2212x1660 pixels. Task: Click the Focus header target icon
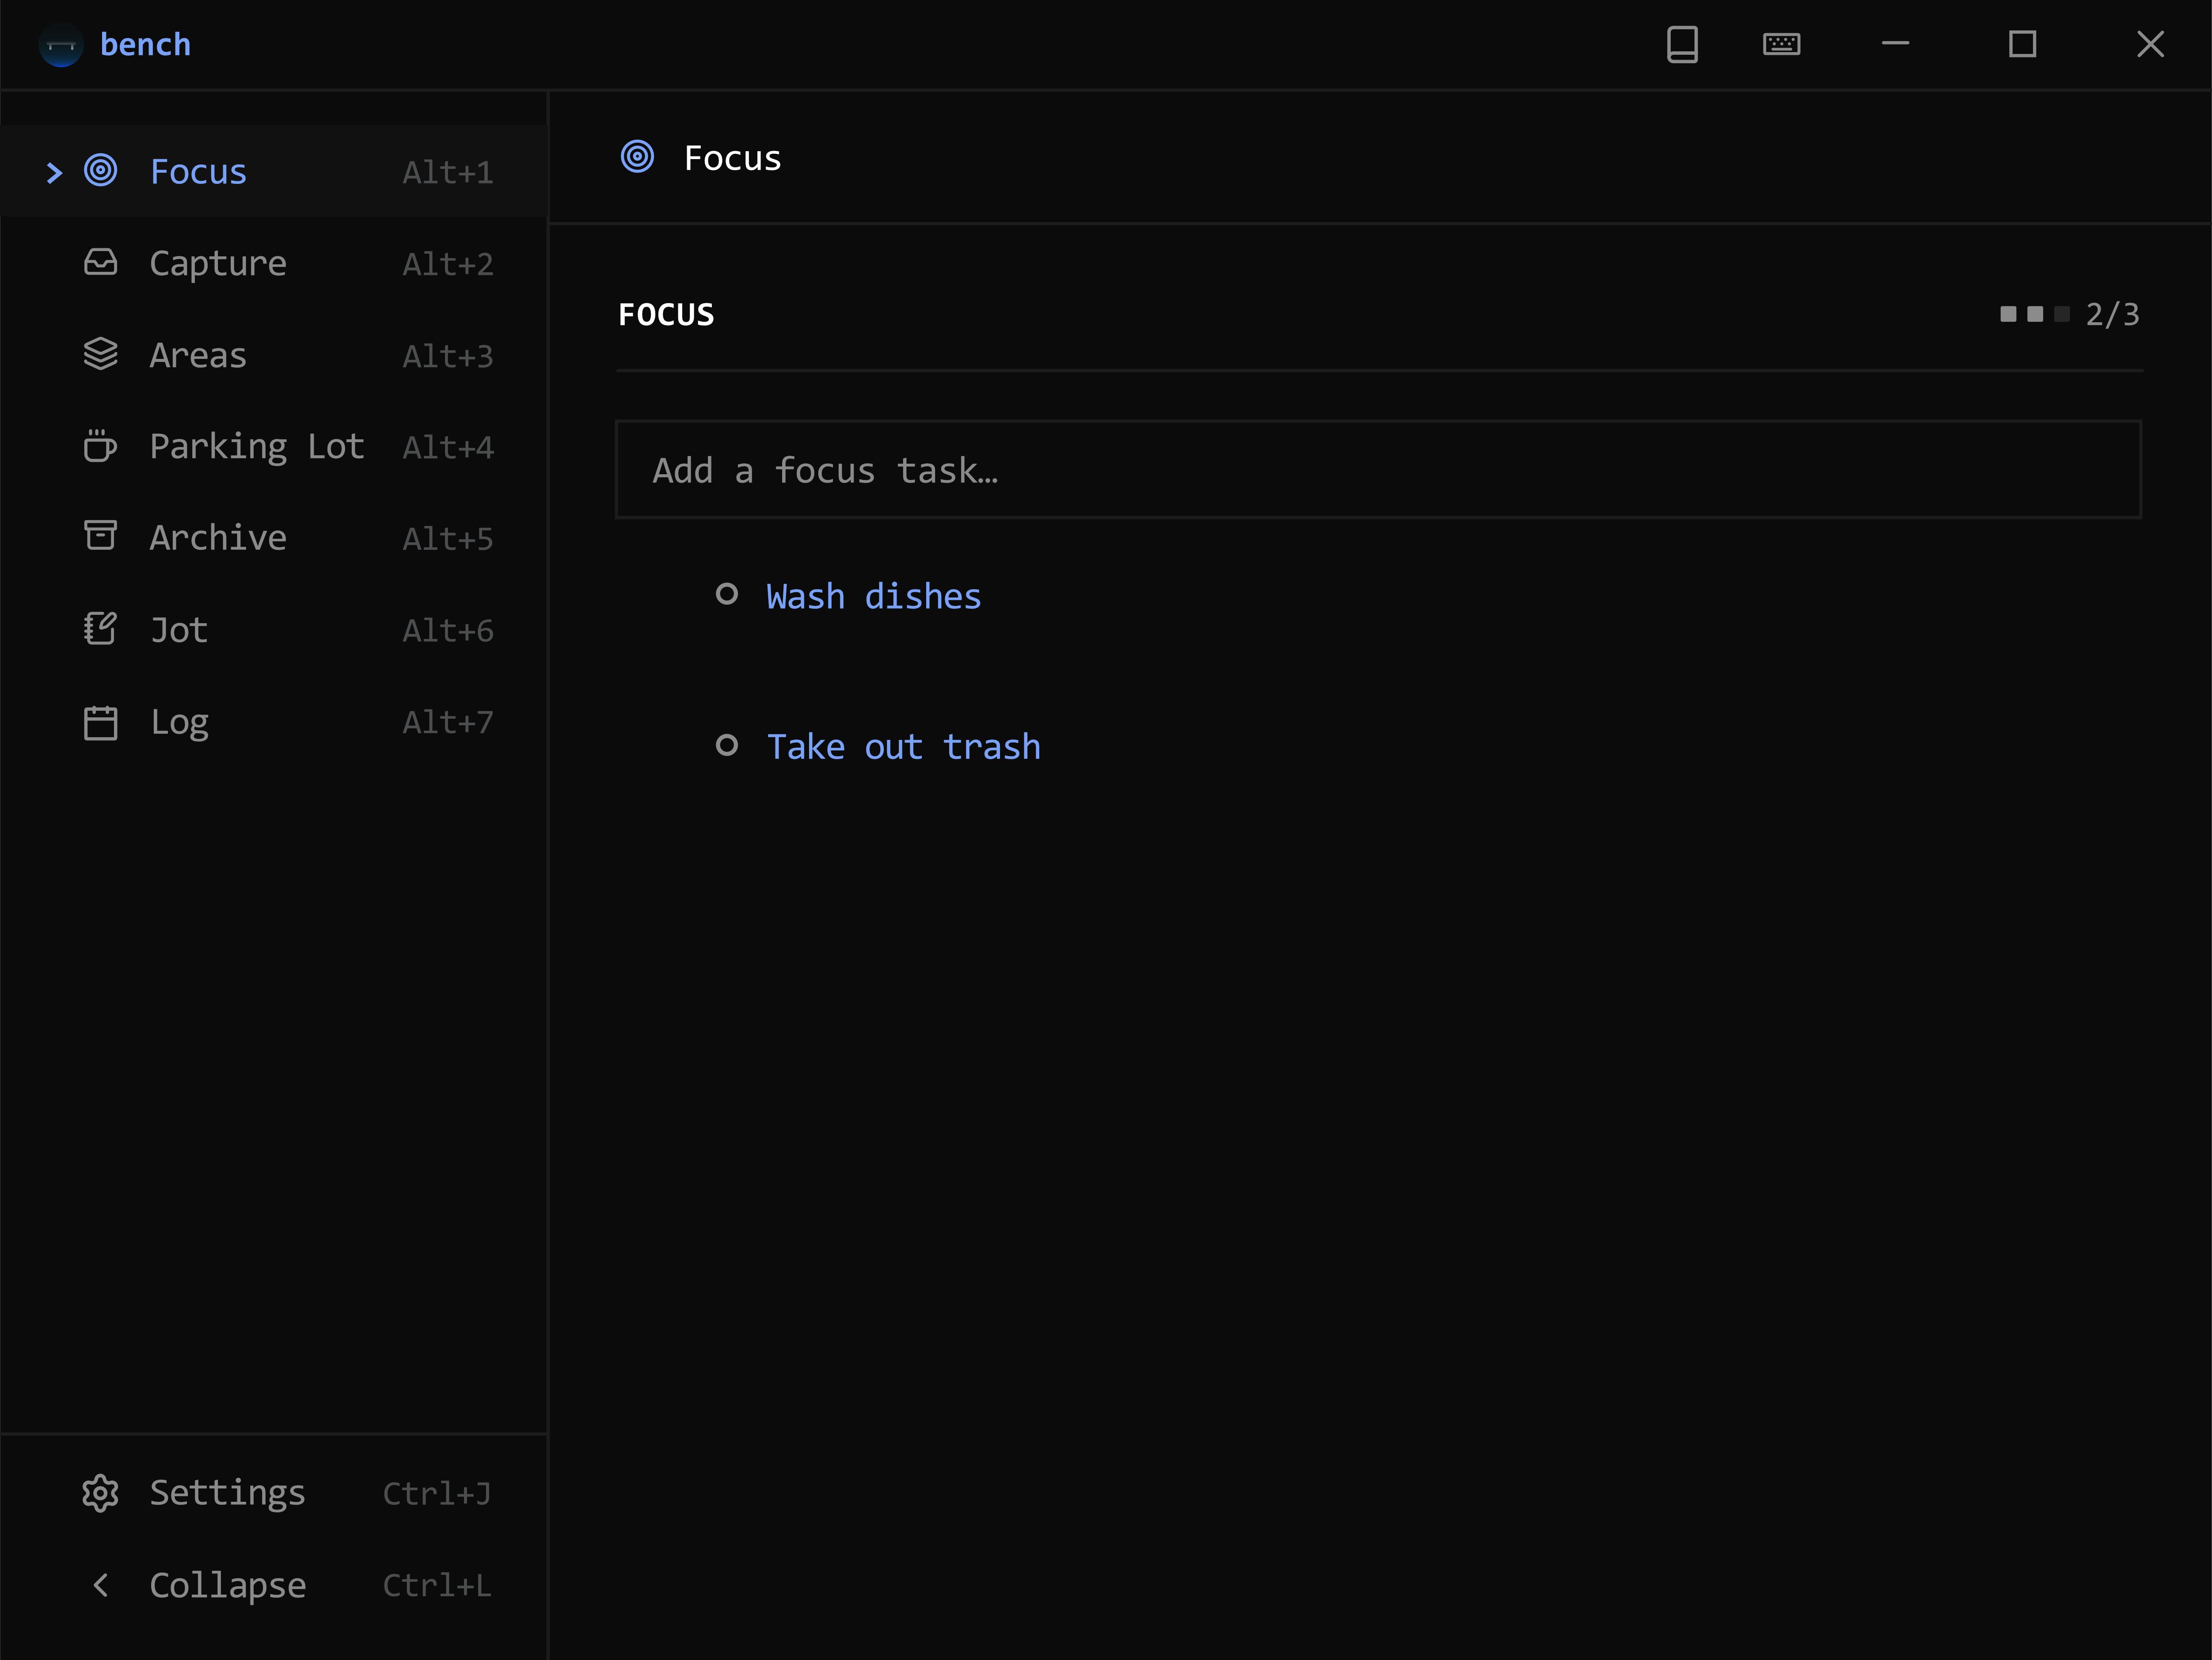(637, 156)
